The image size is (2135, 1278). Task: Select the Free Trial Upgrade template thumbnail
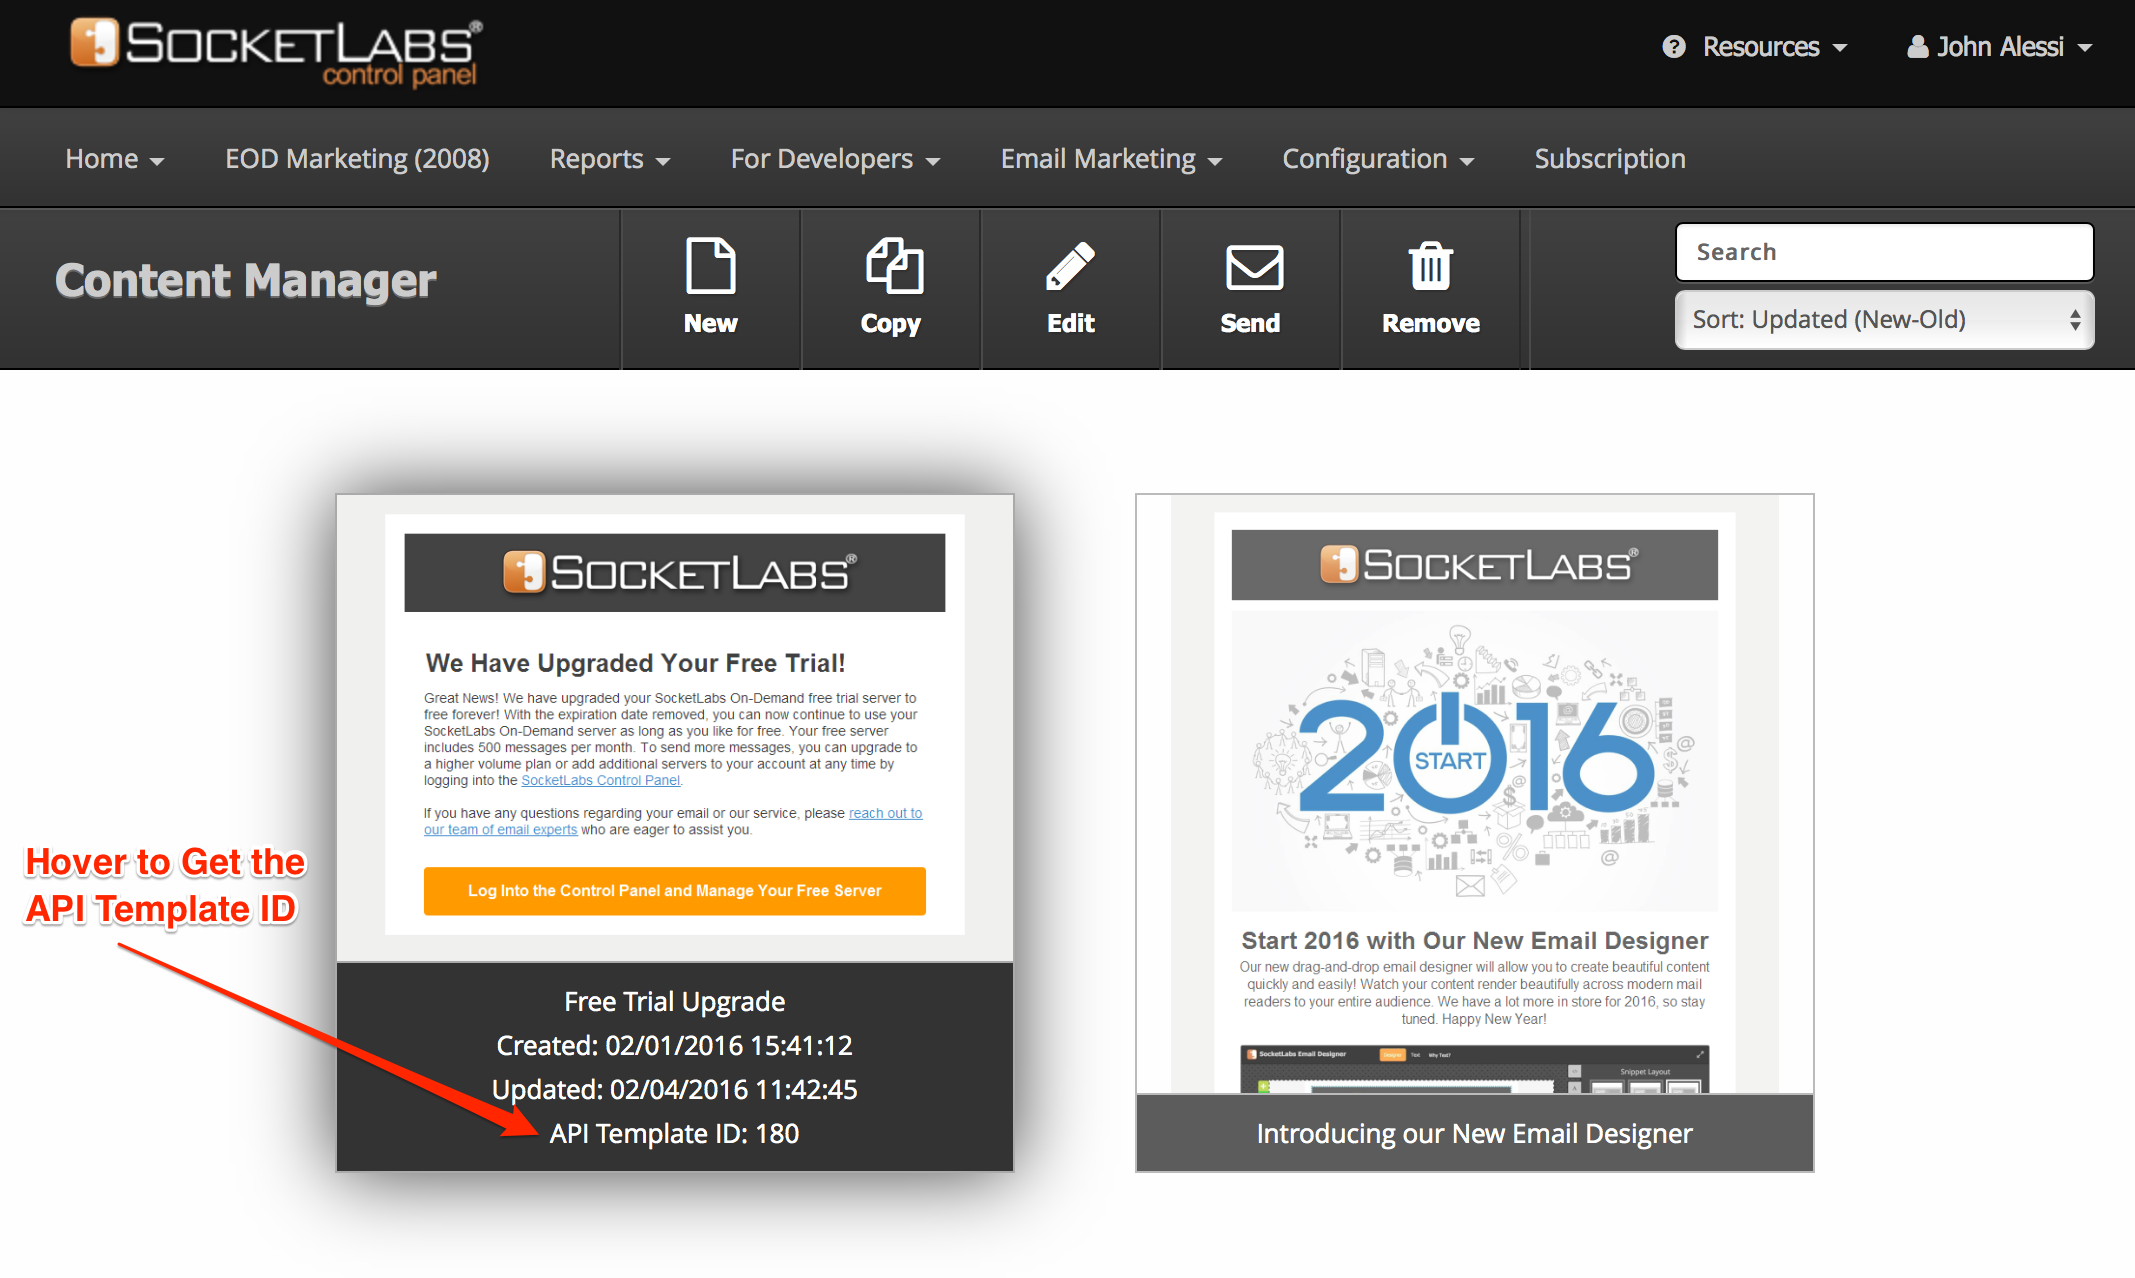[675, 728]
